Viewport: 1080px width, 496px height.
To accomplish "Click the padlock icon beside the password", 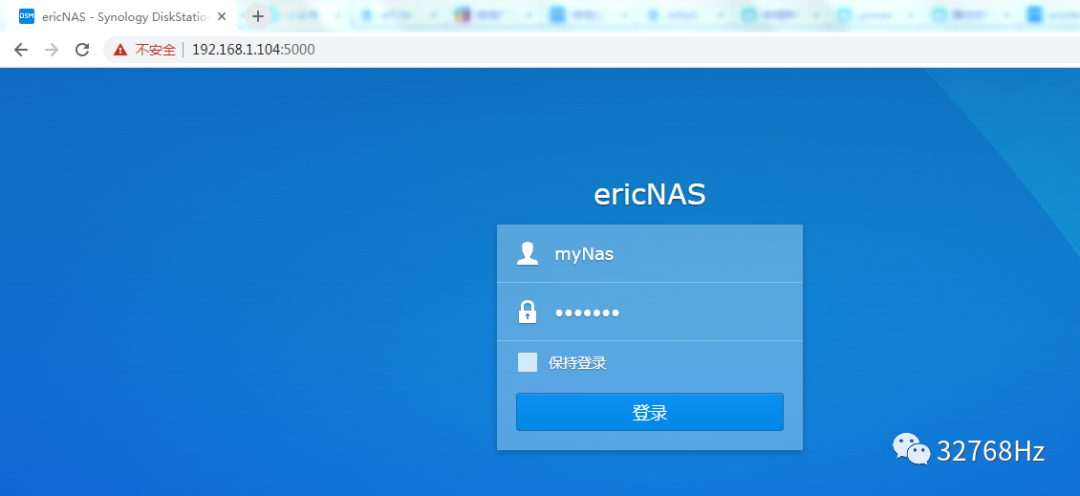I will [x=528, y=311].
